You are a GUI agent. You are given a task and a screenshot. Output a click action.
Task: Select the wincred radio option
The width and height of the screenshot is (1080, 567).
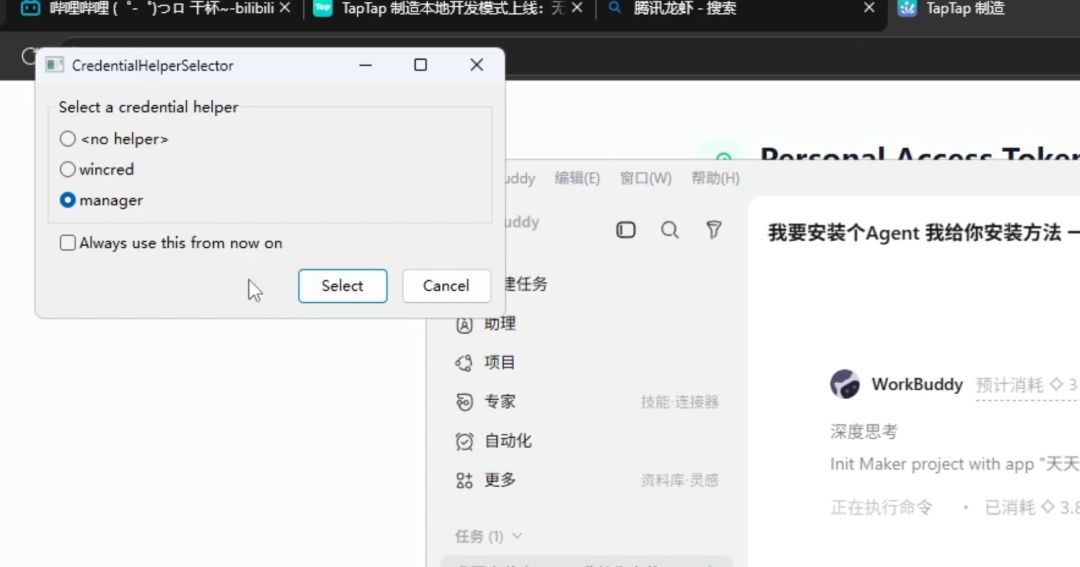pos(68,169)
